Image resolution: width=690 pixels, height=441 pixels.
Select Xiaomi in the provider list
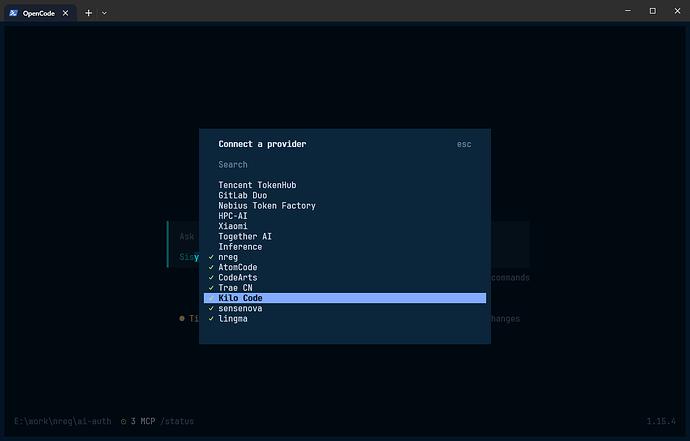point(345,226)
